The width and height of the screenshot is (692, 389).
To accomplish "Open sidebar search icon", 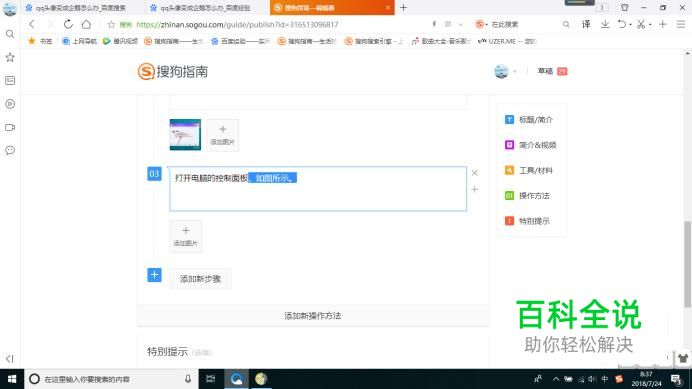I will coord(10,34).
